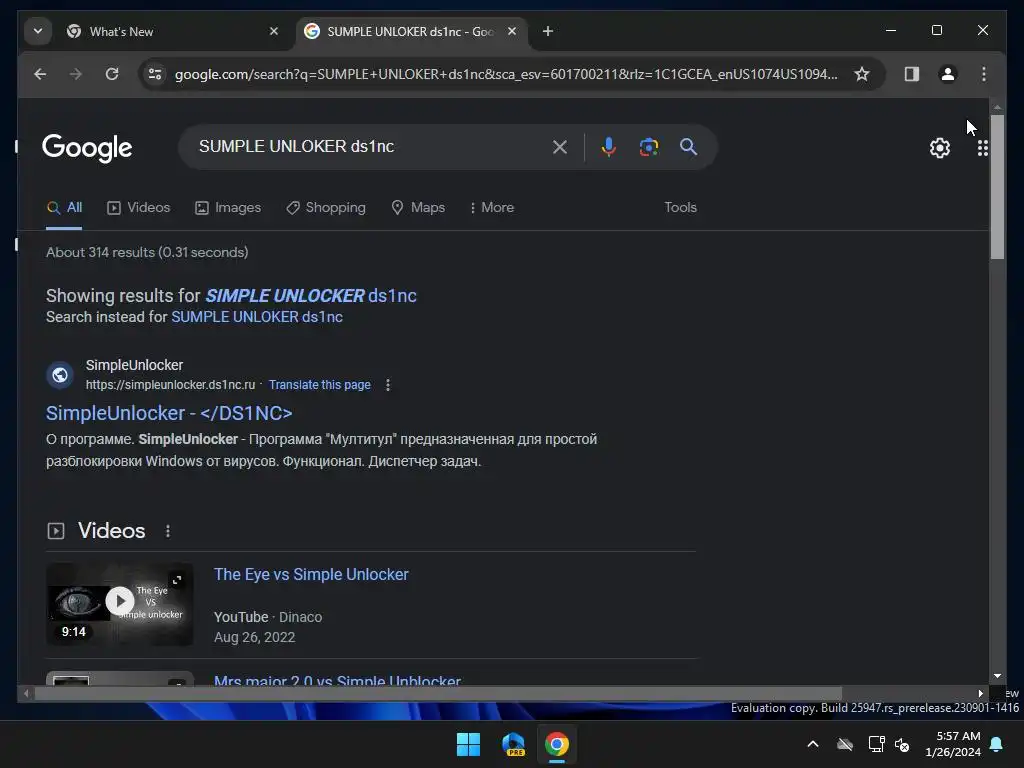Open notifications bell icon
Image resolution: width=1024 pixels, height=768 pixels.
[x=997, y=744]
